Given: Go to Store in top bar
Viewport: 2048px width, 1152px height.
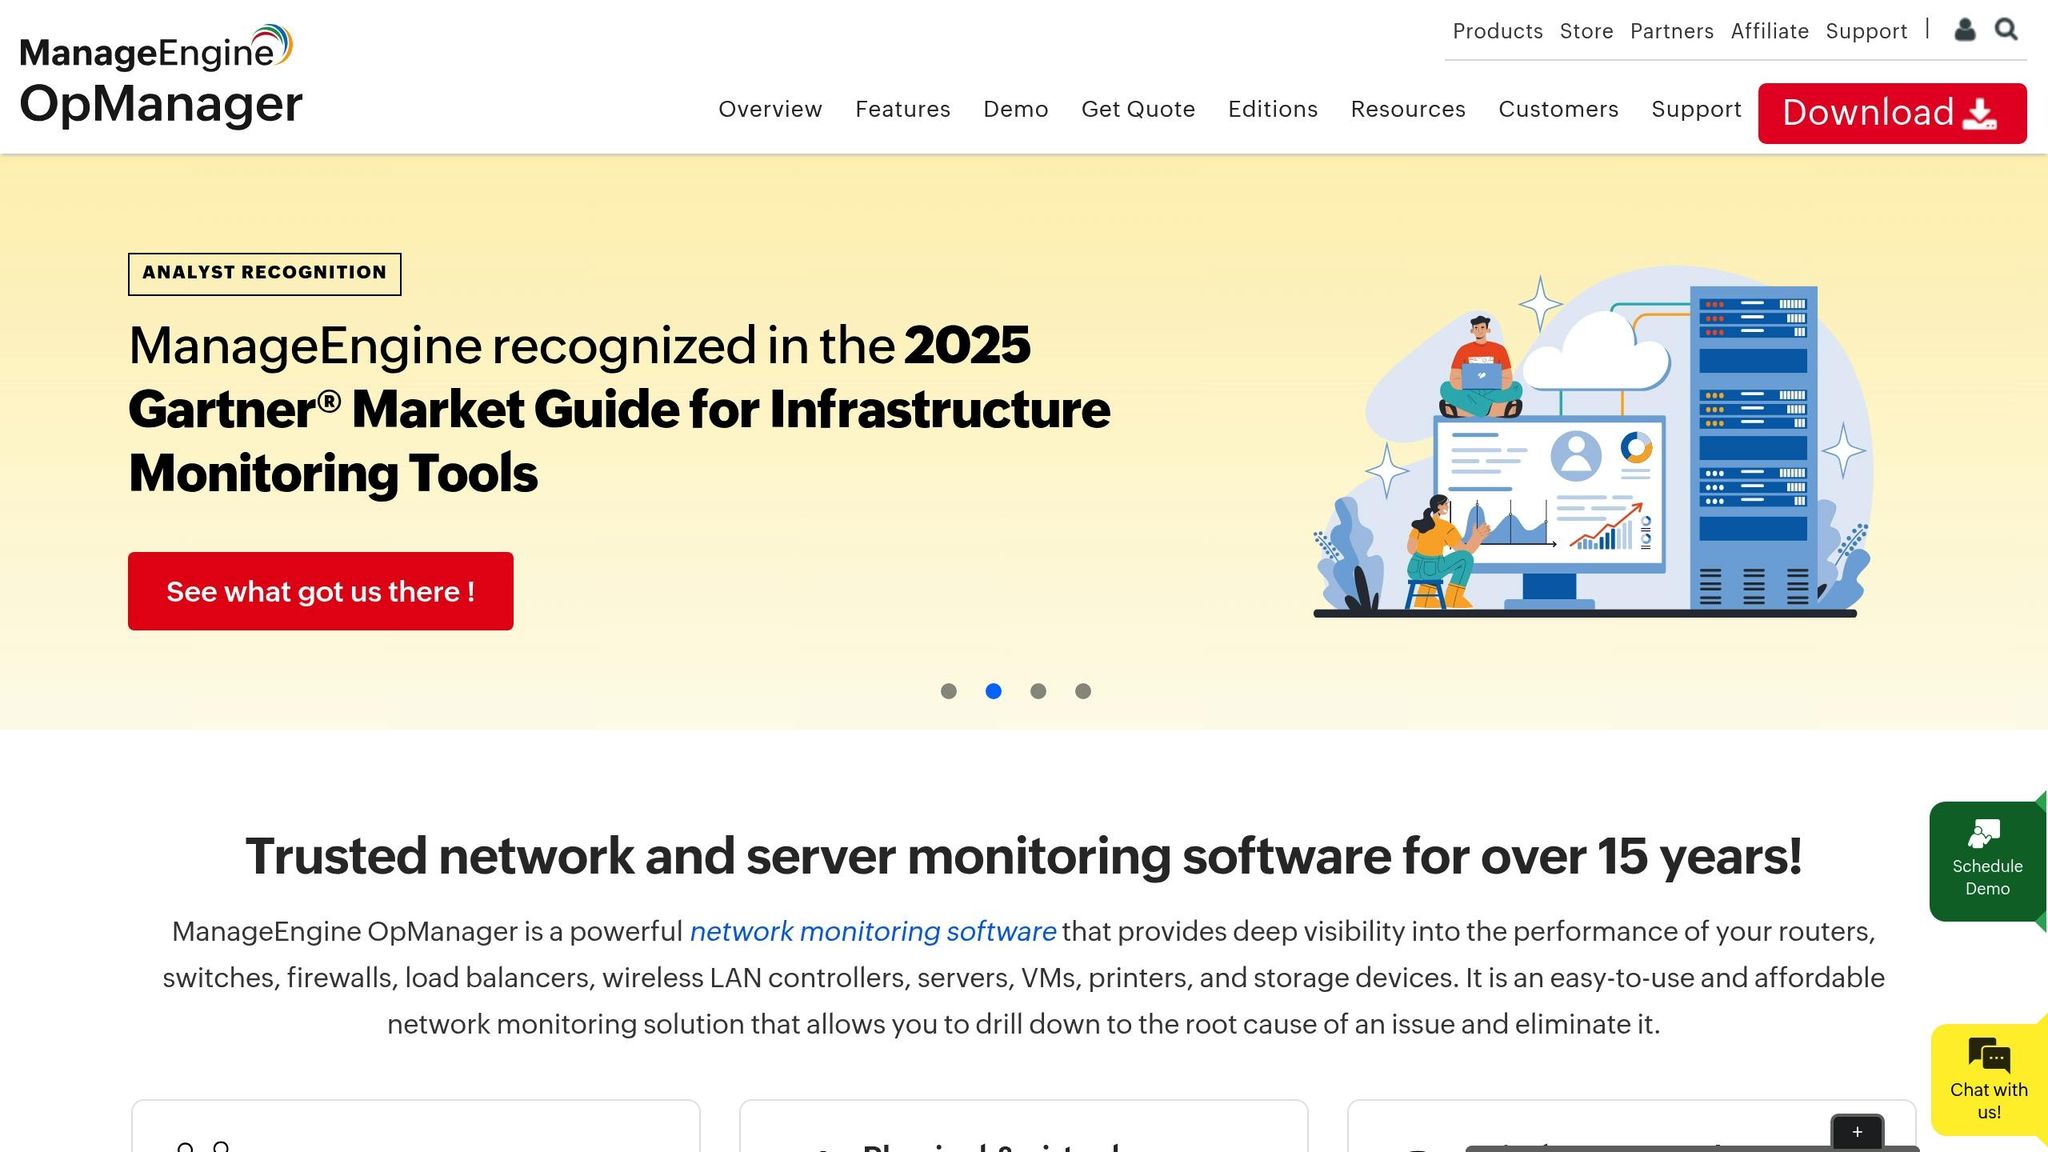Looking at the screenshot, I should (1586, 31).
